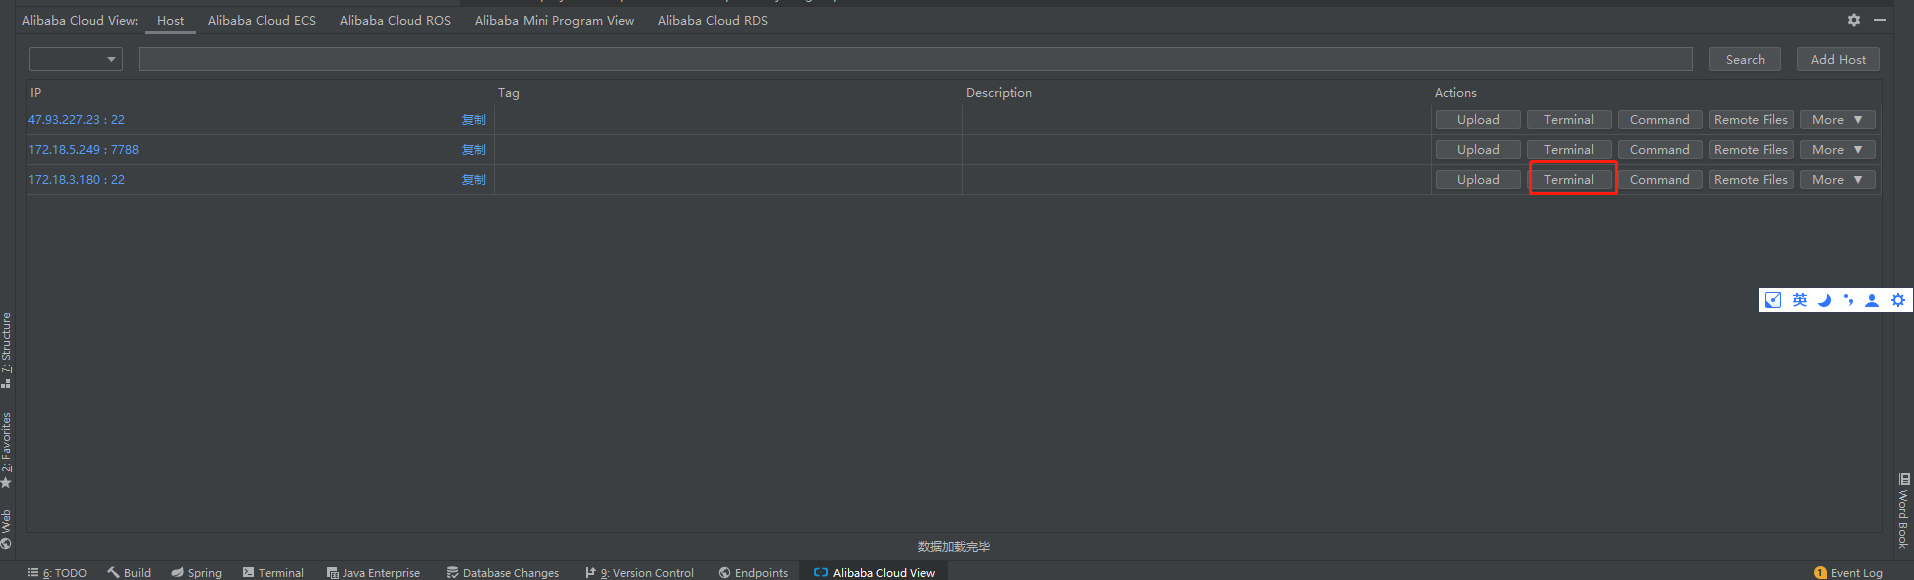Select the Alibaba Cloud View tool window button
This screenshot has height=580, width=1914.
coord(874,573)
